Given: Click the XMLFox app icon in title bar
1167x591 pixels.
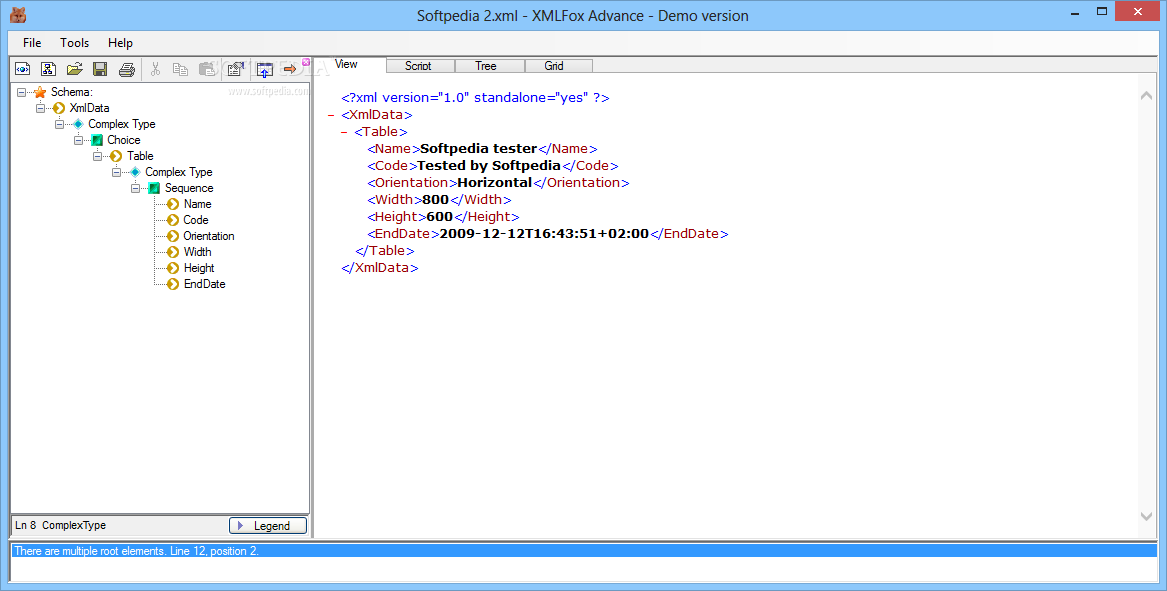Looking at the screenshot, I should (x=18, y=15).
